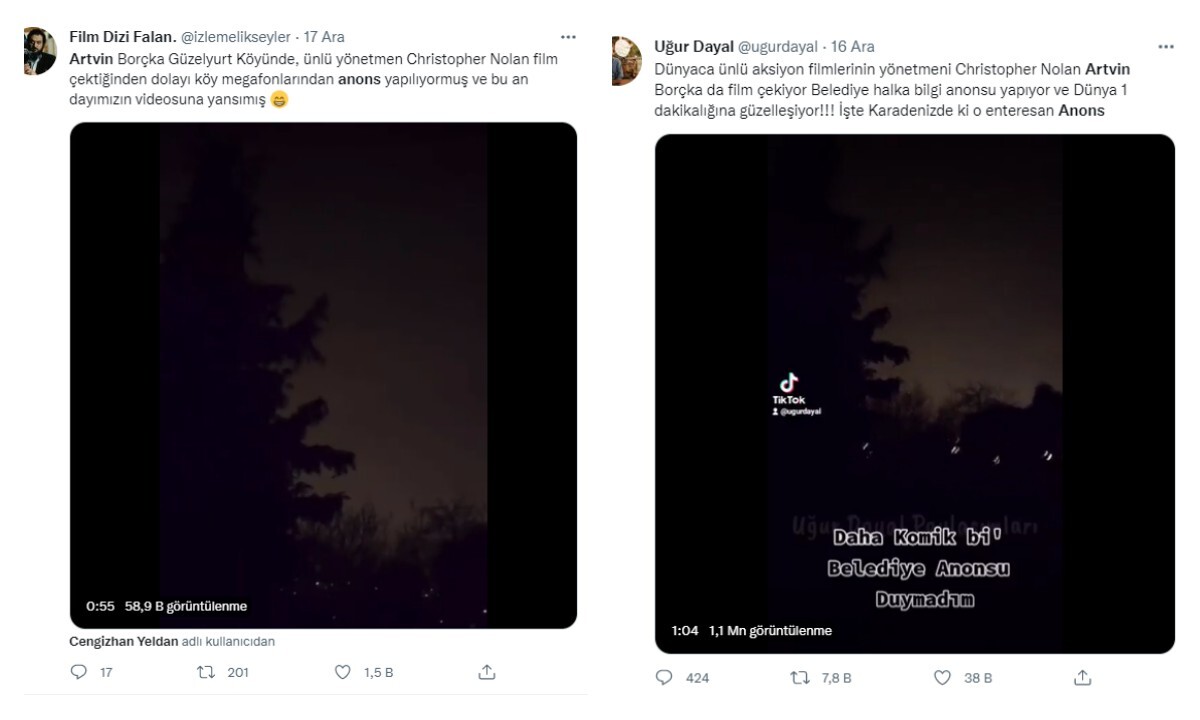This screenshot has width=1200, height=720.
Task: Open the Film Dizi Falan profile name
Action: click(x=122, y=37)
